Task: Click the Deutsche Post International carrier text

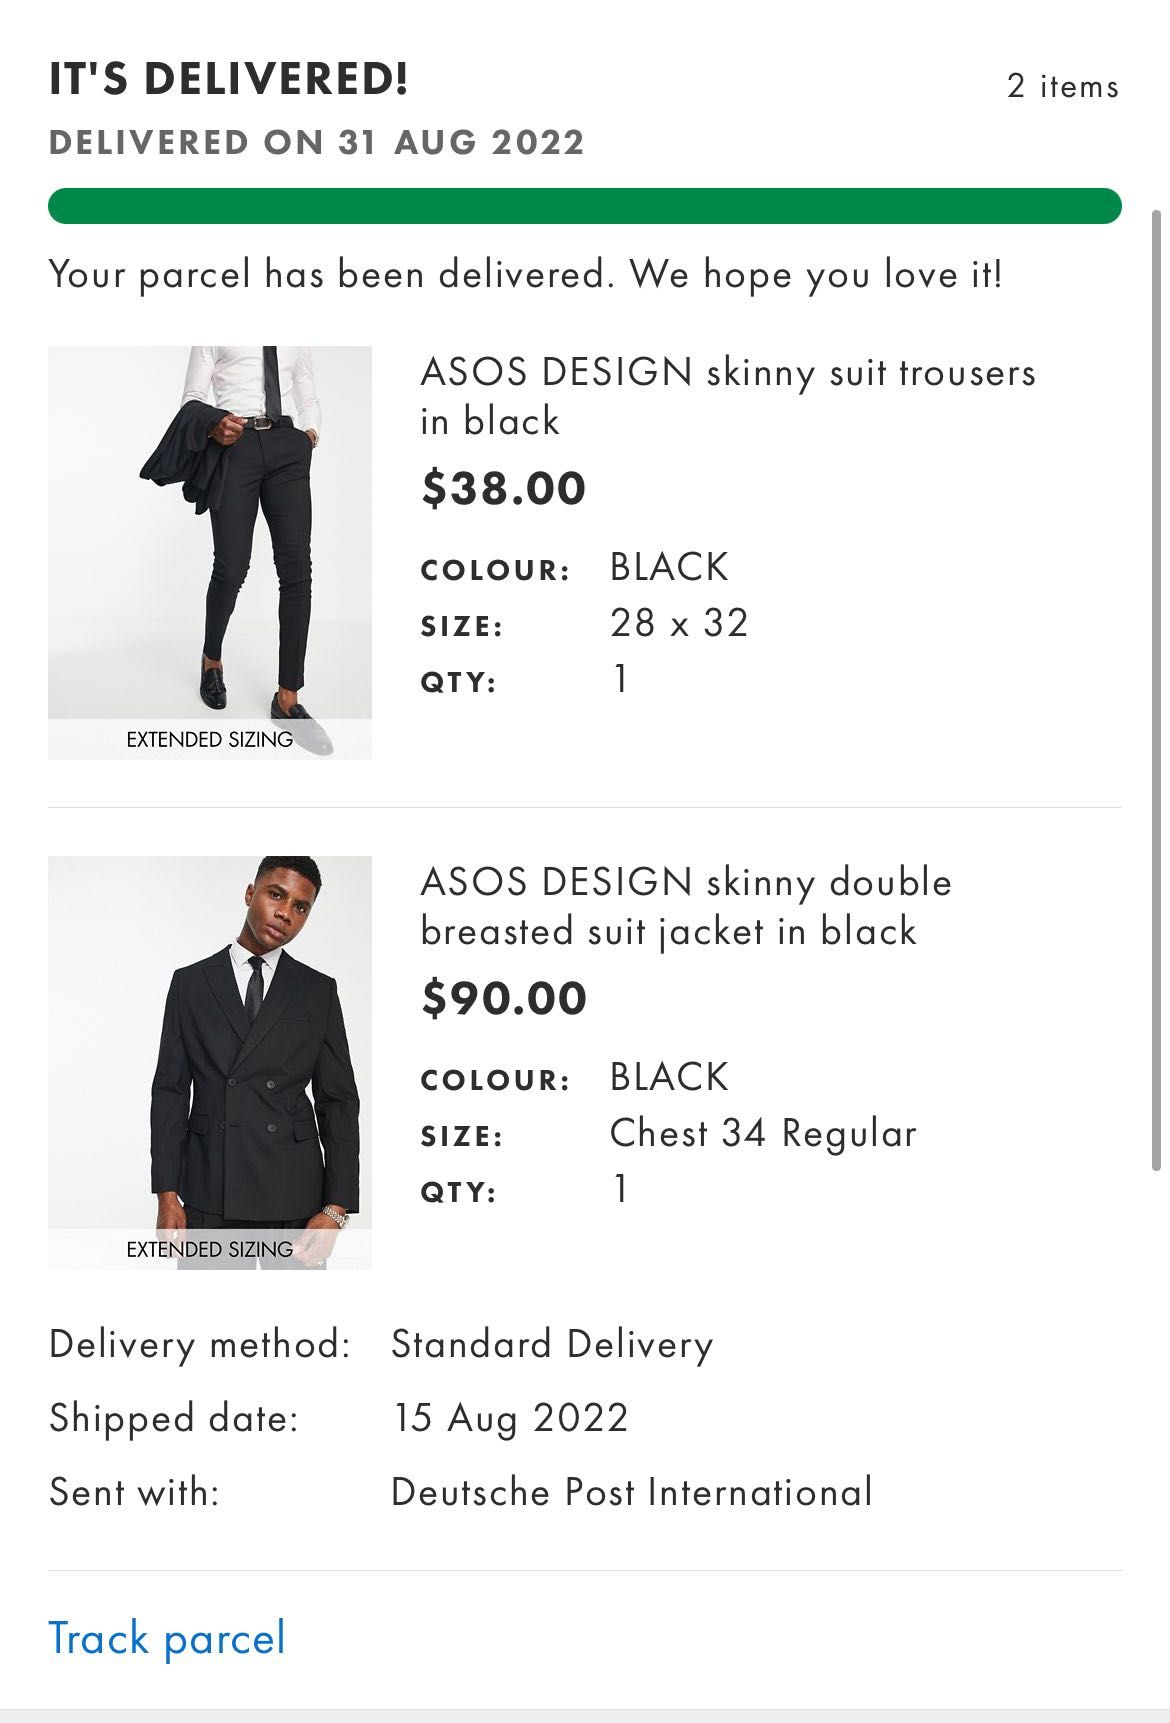Action: click(x=632, y=1492)
